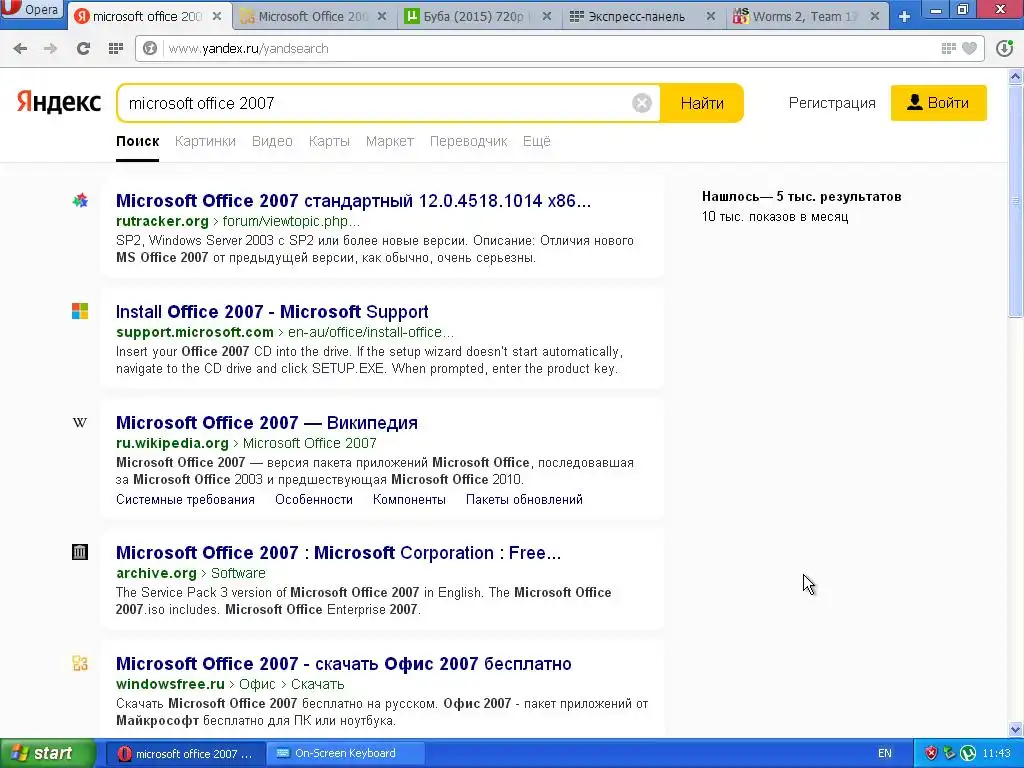This screenshot has height=768, width=1024.
Task: Open the Маркет search section
Action: pos(389,141)
